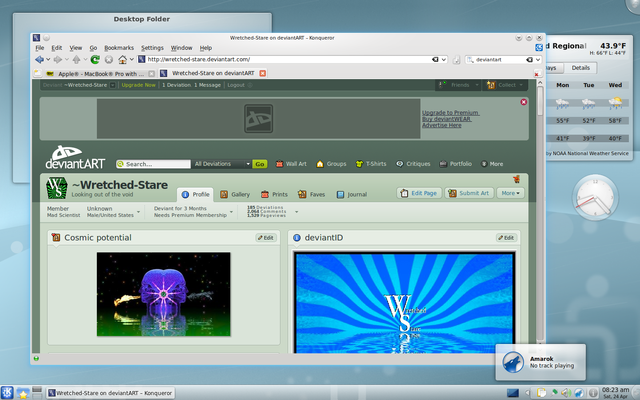The width and height of the screenshot is (640, 400).
Task: Open the More dropdown beside Submit Art
Action: [510, 193]
